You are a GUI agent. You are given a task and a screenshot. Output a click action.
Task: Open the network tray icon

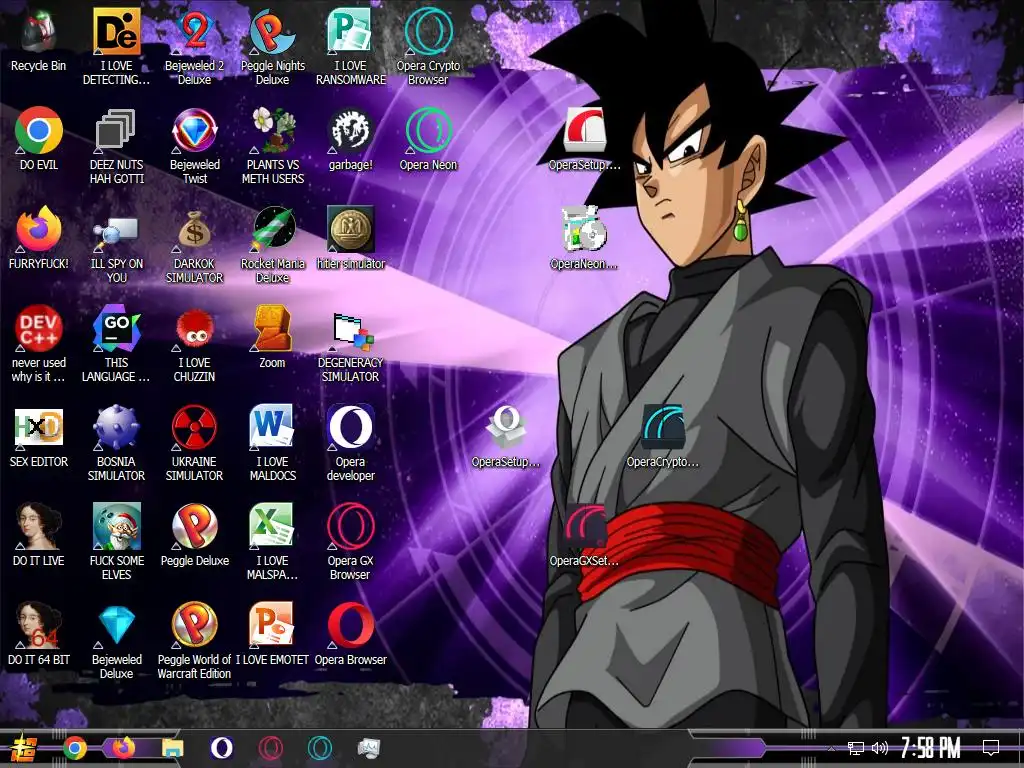856,749
